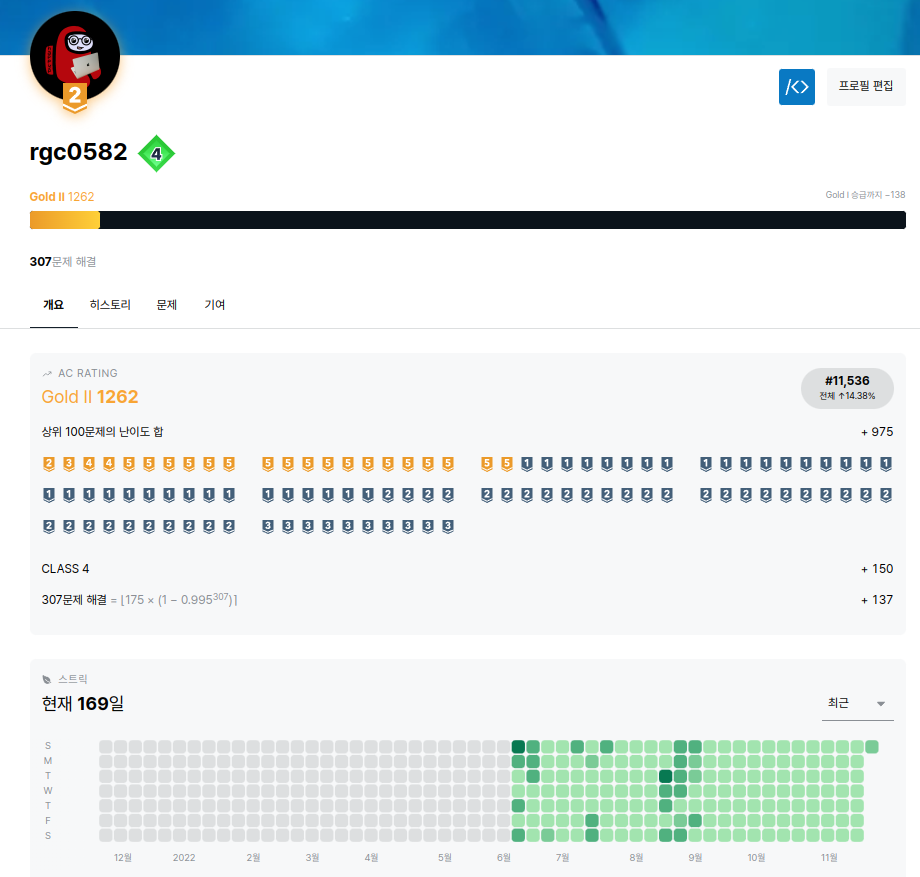Click the 'W' weekday row label

(x=48, y=791)
